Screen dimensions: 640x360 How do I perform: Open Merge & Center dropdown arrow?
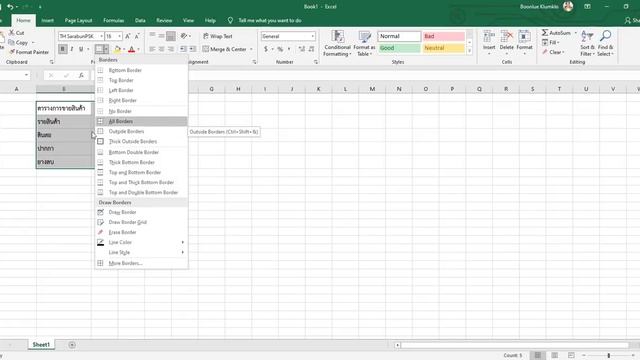click(x=251, y=49)
